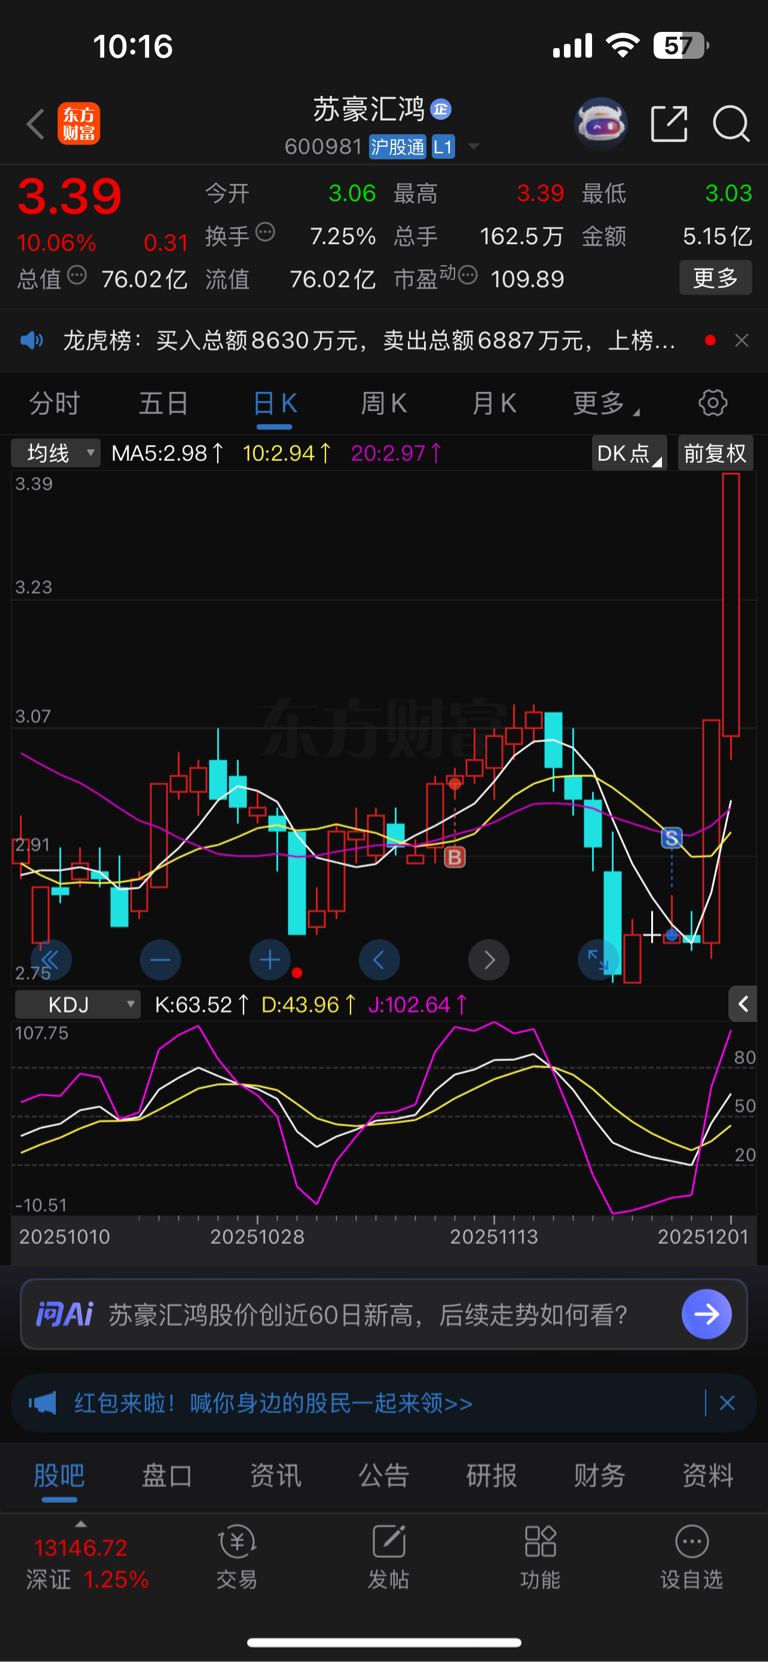
Task: Tap the 沪股通 tag
Action: coord(397,147)
